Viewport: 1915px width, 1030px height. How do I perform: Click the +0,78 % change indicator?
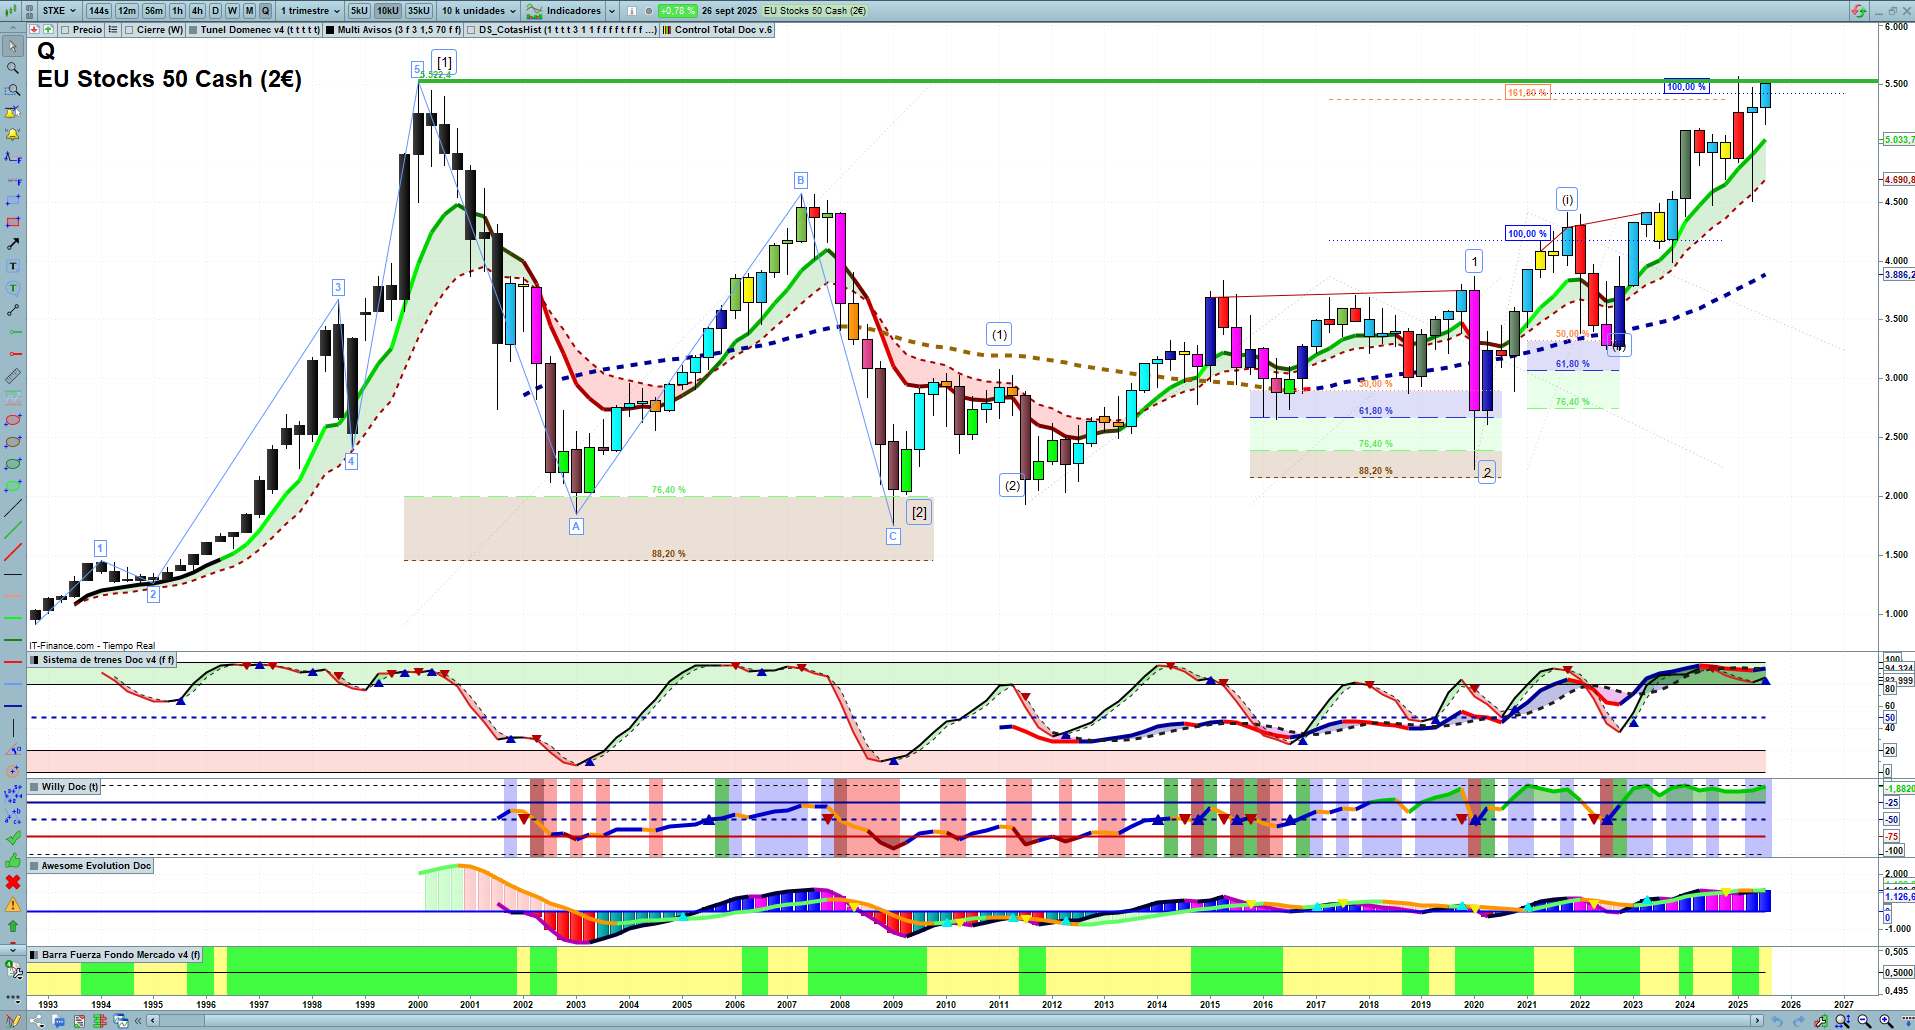678,11
